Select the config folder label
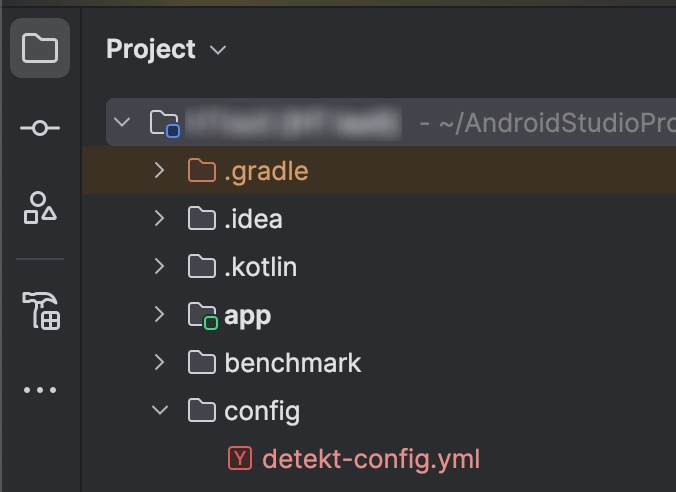 [262, 411]
